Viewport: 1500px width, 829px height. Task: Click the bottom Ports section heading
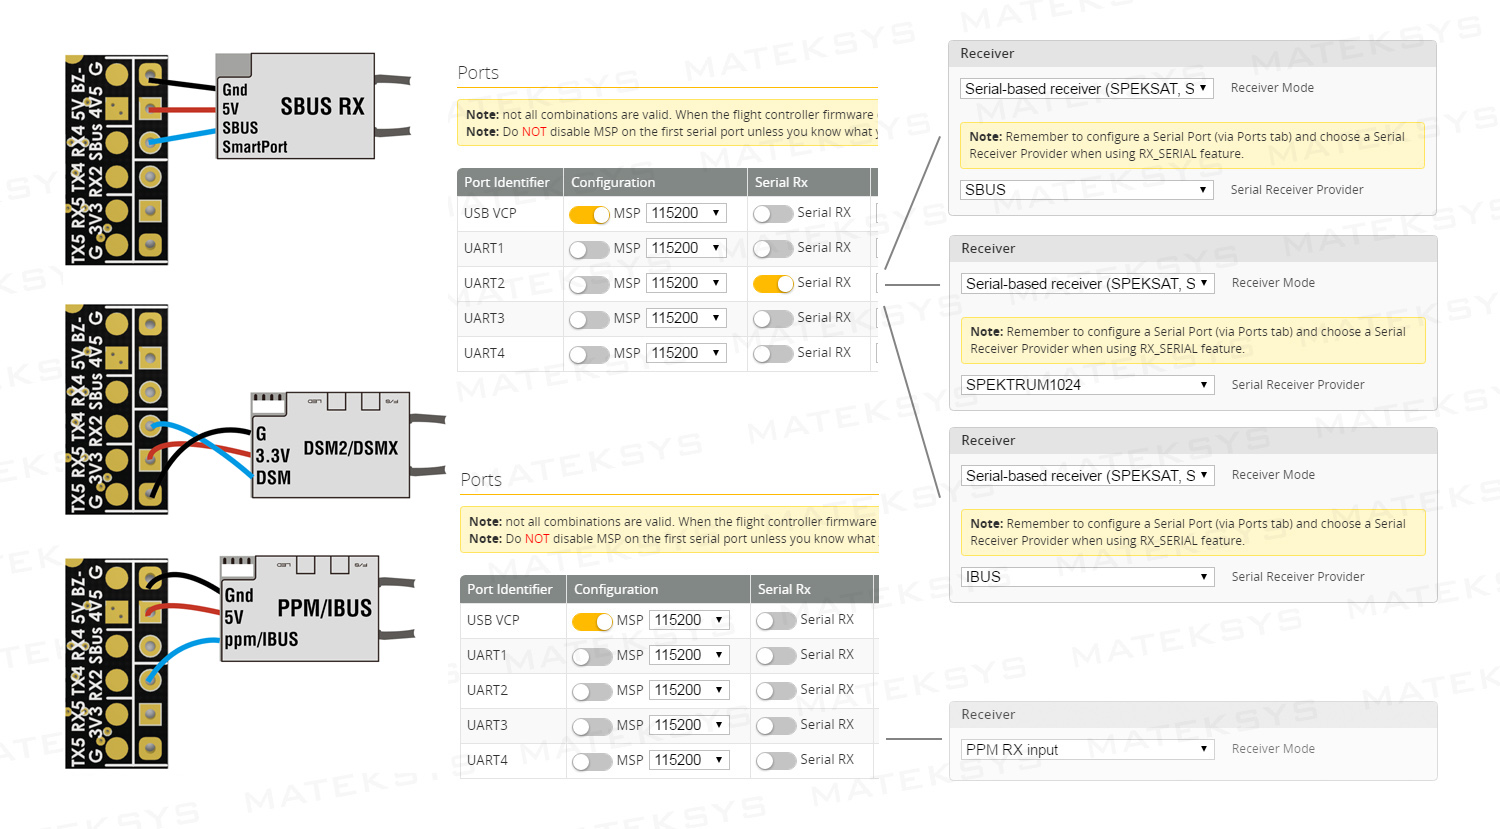tap(481, 480)
